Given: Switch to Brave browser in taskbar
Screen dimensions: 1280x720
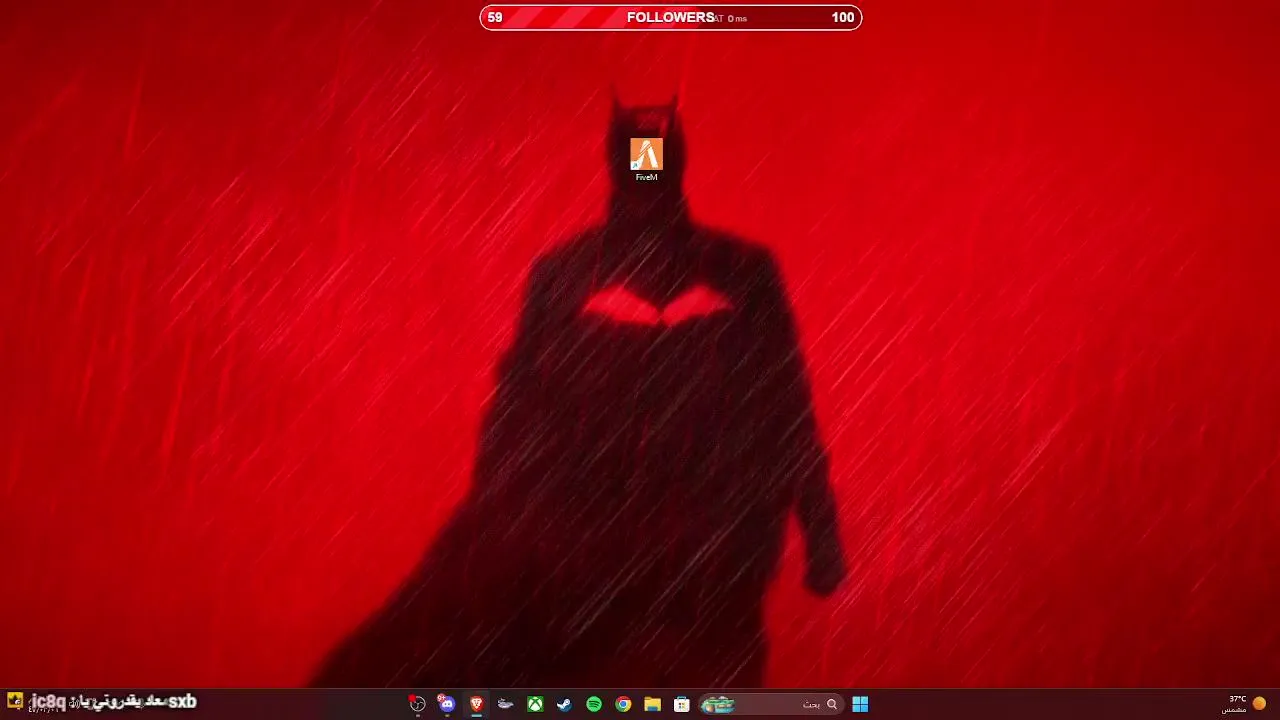Looking at the screenshot, I should 476,704.
